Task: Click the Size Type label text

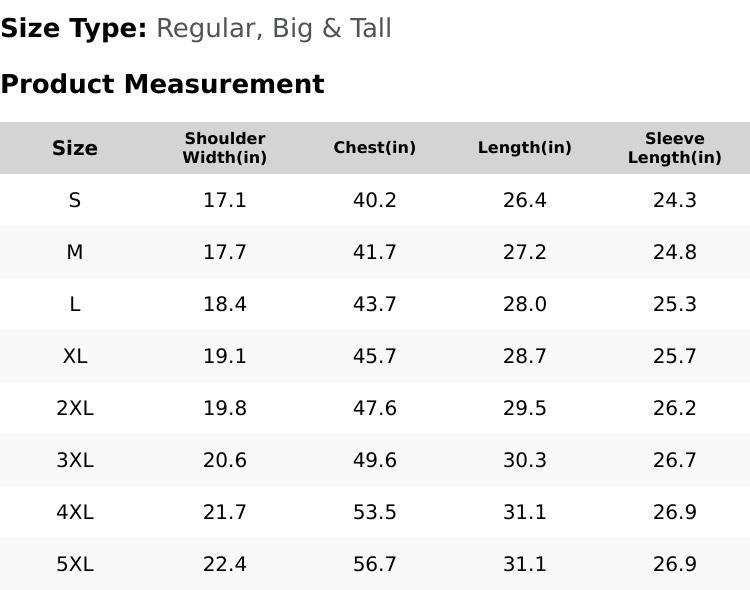Action: click(x=74, y=29)
